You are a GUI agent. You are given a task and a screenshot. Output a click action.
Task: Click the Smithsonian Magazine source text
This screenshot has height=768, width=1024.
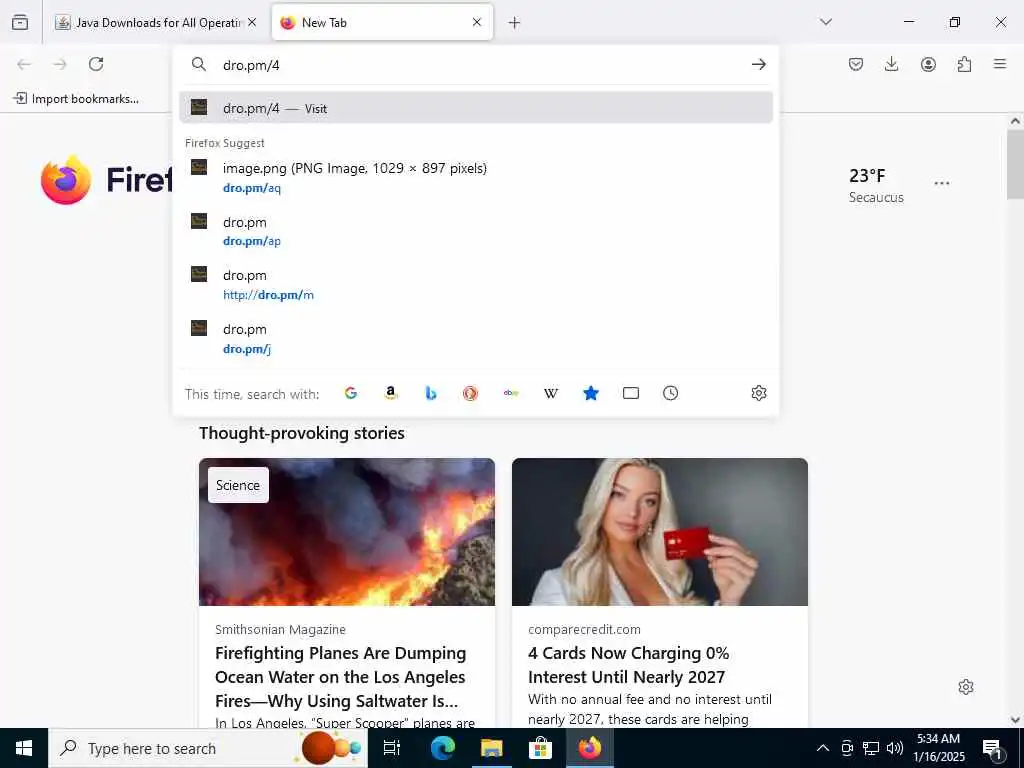[280, 630]
